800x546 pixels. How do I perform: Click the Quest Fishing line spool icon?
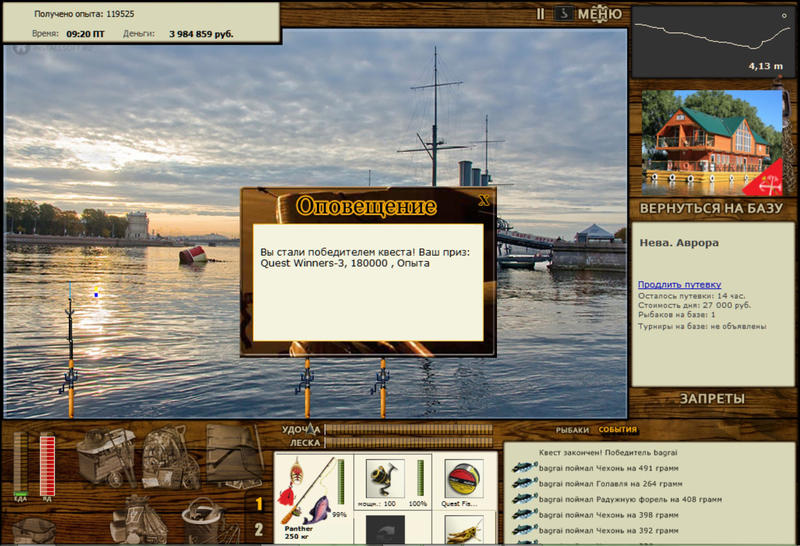click(463, 478)
